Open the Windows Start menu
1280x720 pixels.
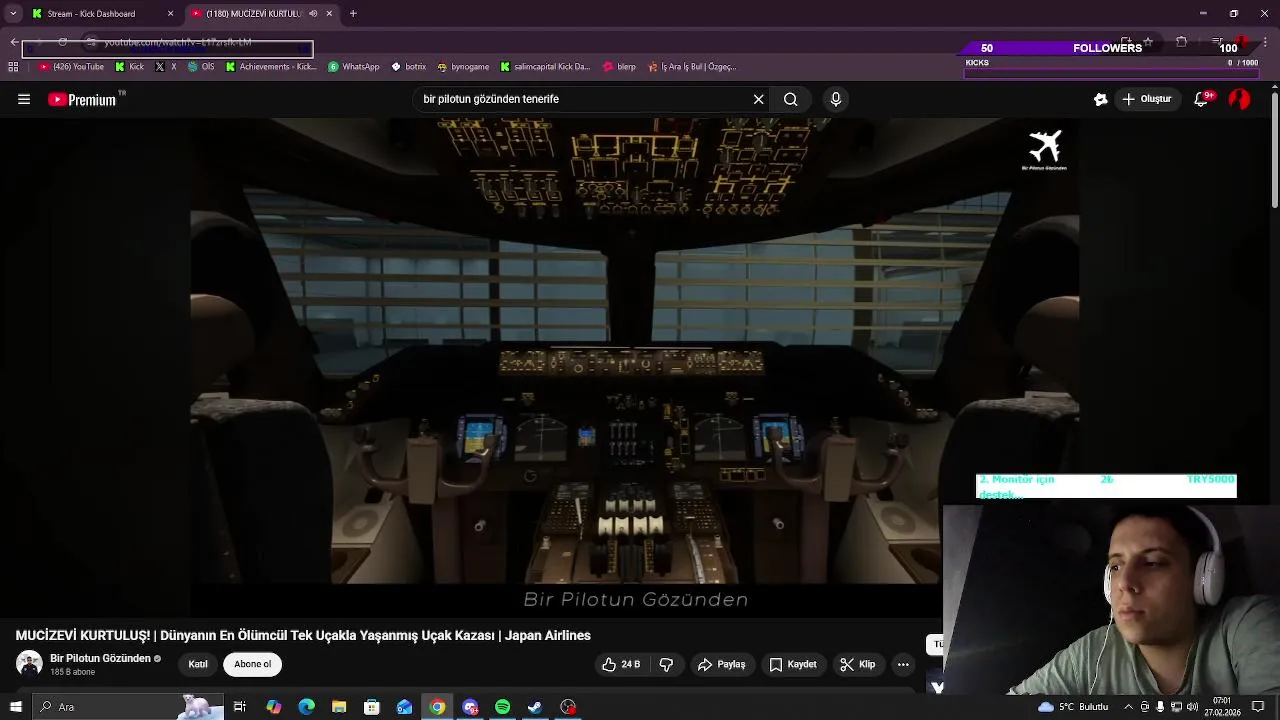click(x=15, y=707)
